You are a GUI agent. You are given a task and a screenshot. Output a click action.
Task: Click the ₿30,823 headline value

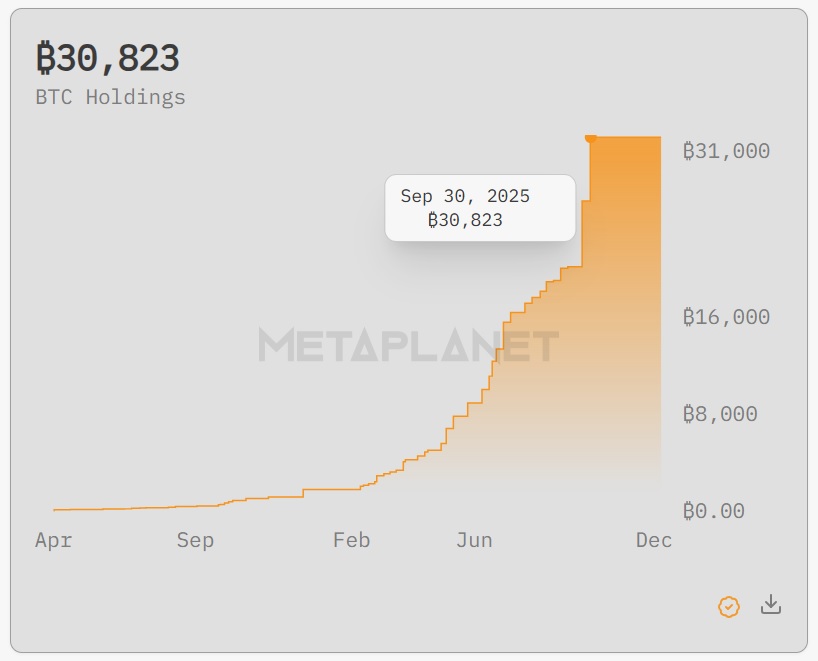click(108, 59)
